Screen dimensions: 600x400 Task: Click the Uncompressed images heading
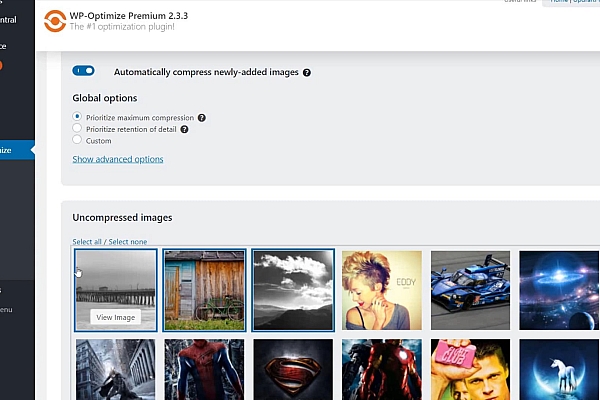pos(122,217)
